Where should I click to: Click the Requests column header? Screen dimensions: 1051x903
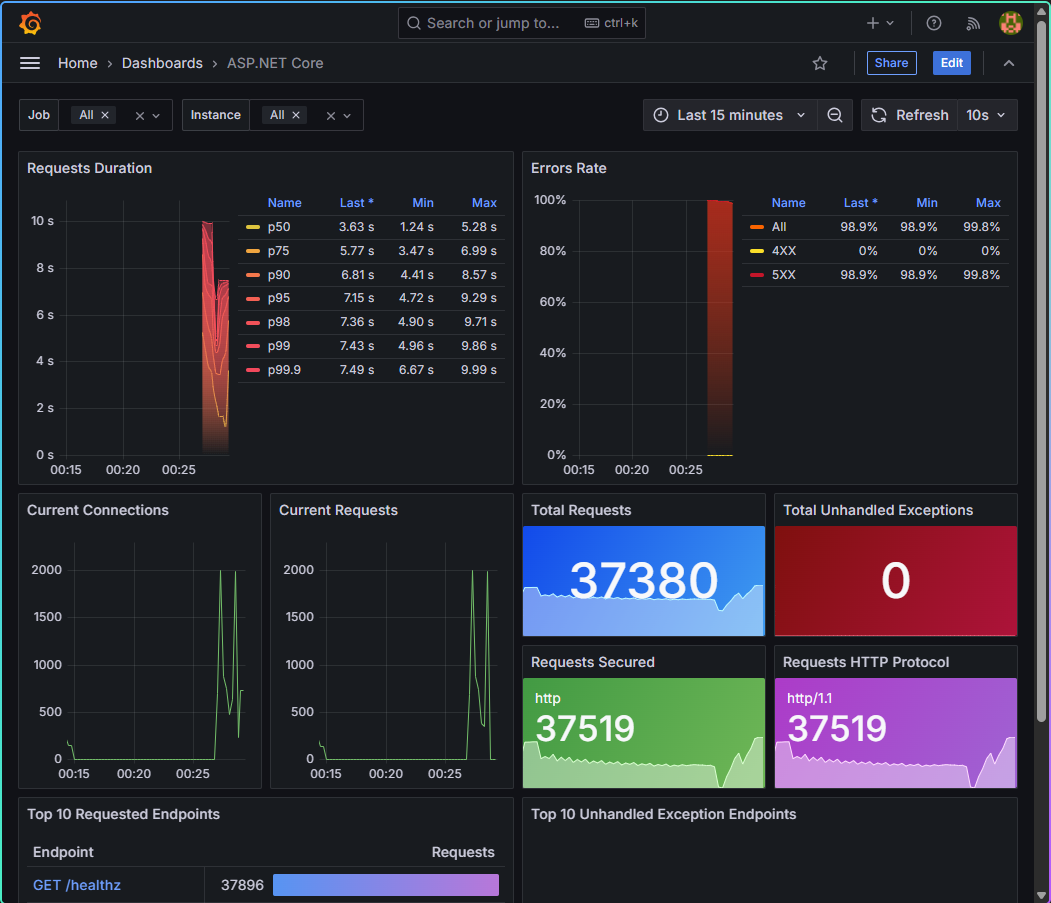(462, 852)
